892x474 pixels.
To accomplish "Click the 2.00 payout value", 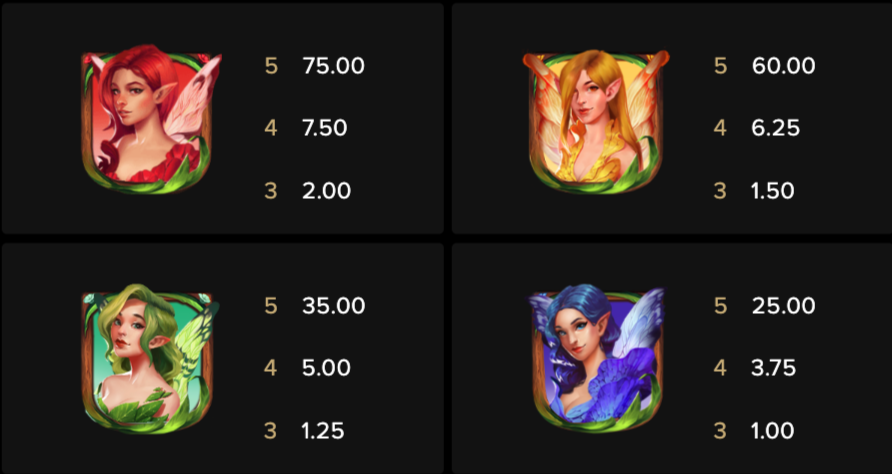I will 327,191.
